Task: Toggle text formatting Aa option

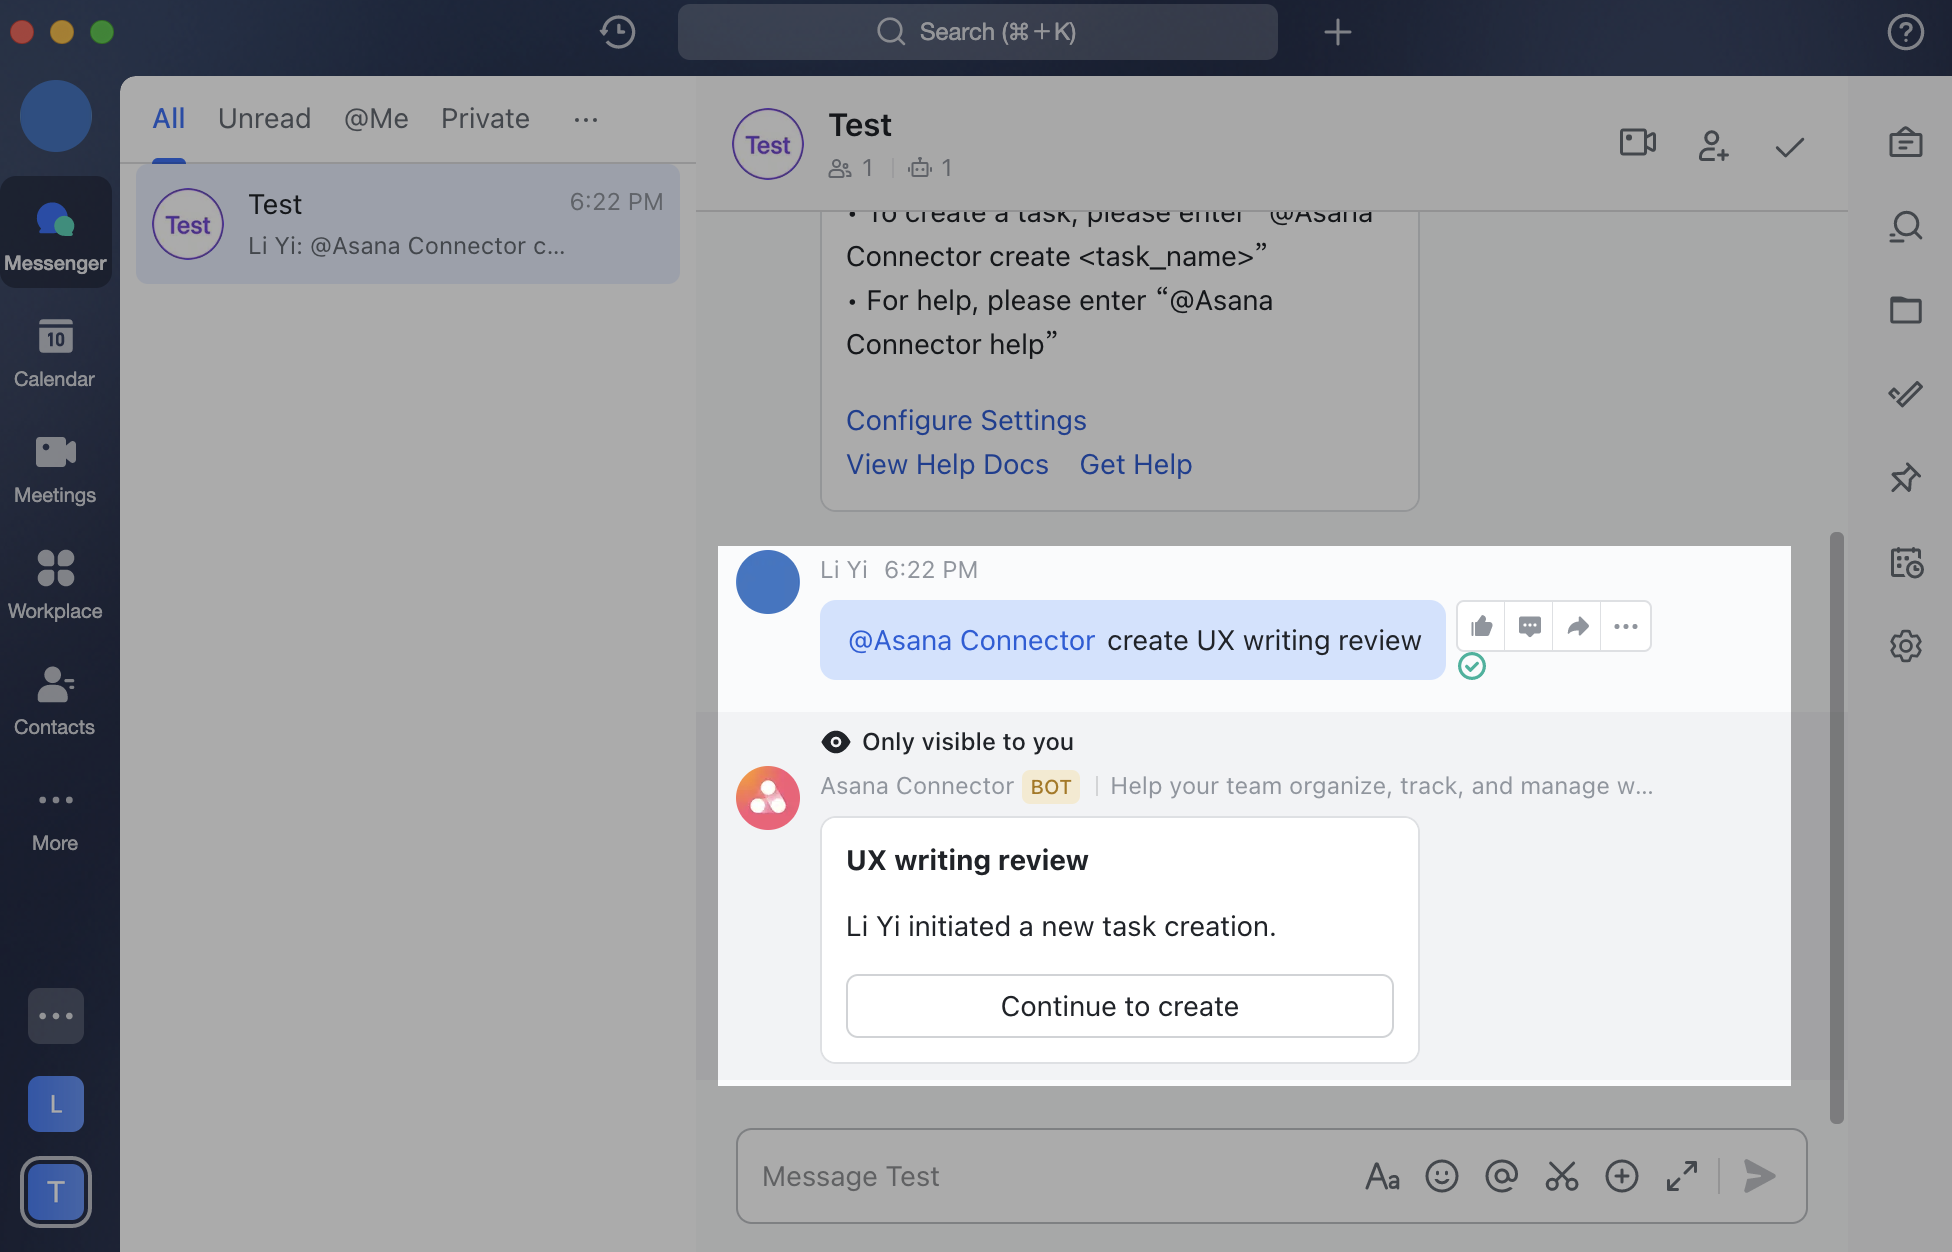Action: [1382, 1176]
